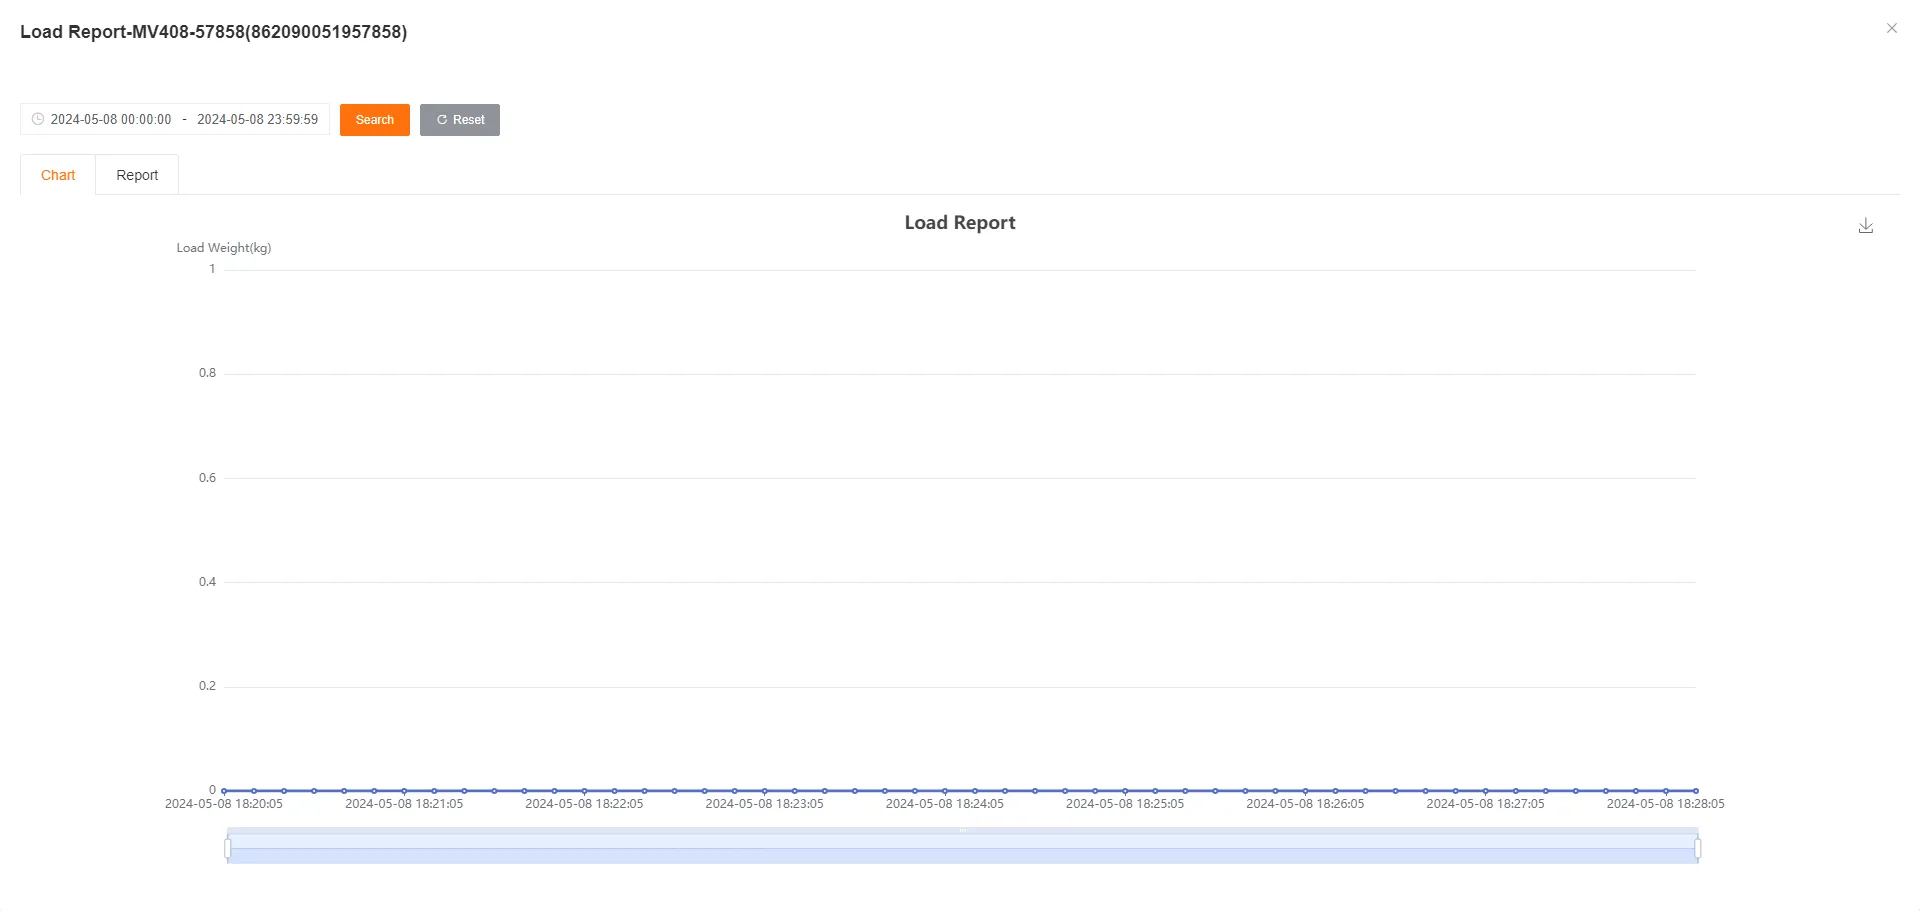Click the download icon to export the chart
This screenshot has height=911, width=1920.
click(x=1865, y=225)
